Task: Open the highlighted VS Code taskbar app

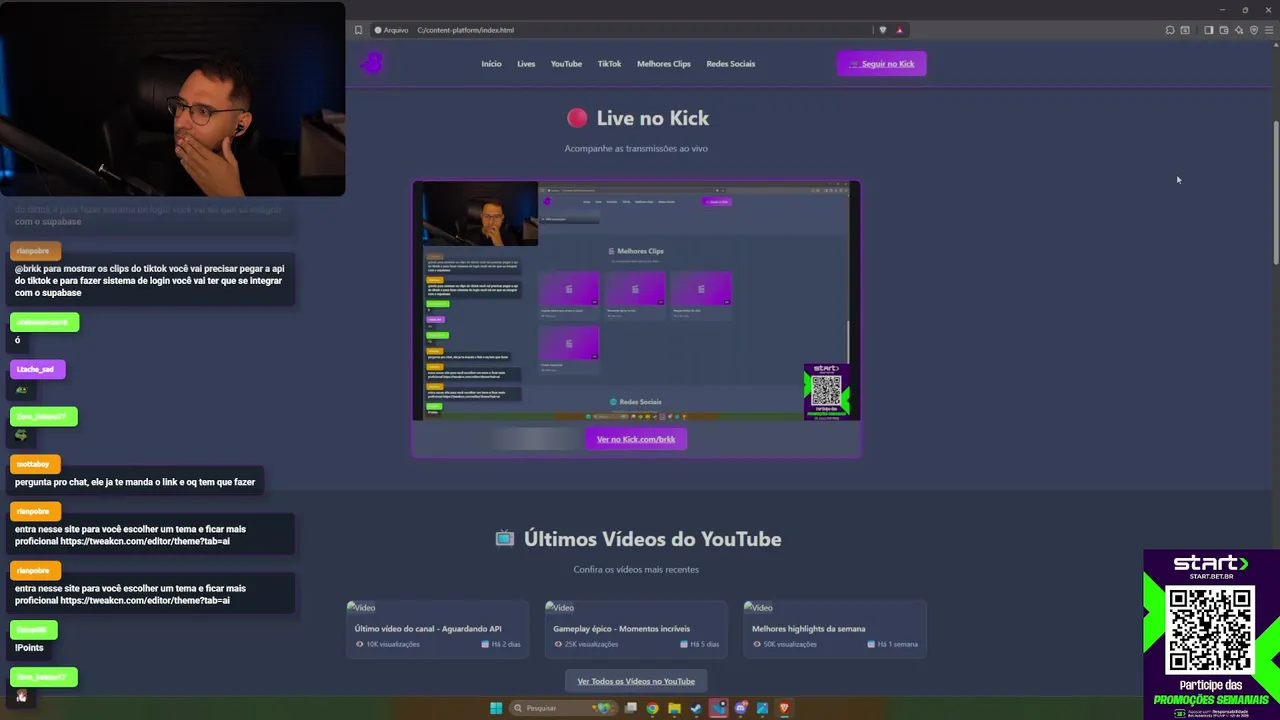Action: [718, 708]
